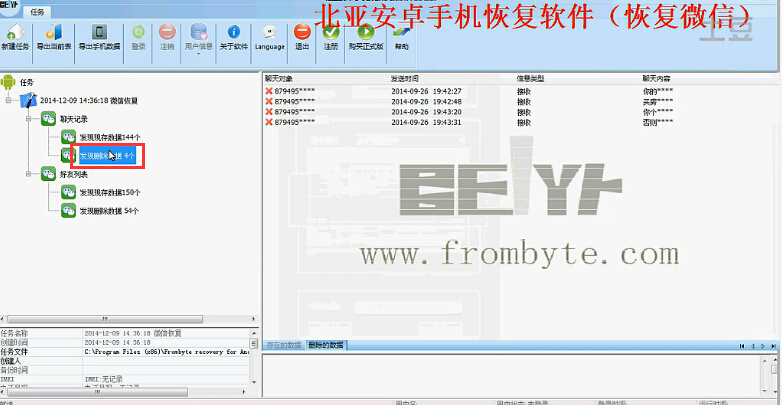The width and height of the screenshot is (782, 405).
Task: Collapse the 2014-12-09 14:36:18 微信恢复 task node
Action: click(8, 101)
